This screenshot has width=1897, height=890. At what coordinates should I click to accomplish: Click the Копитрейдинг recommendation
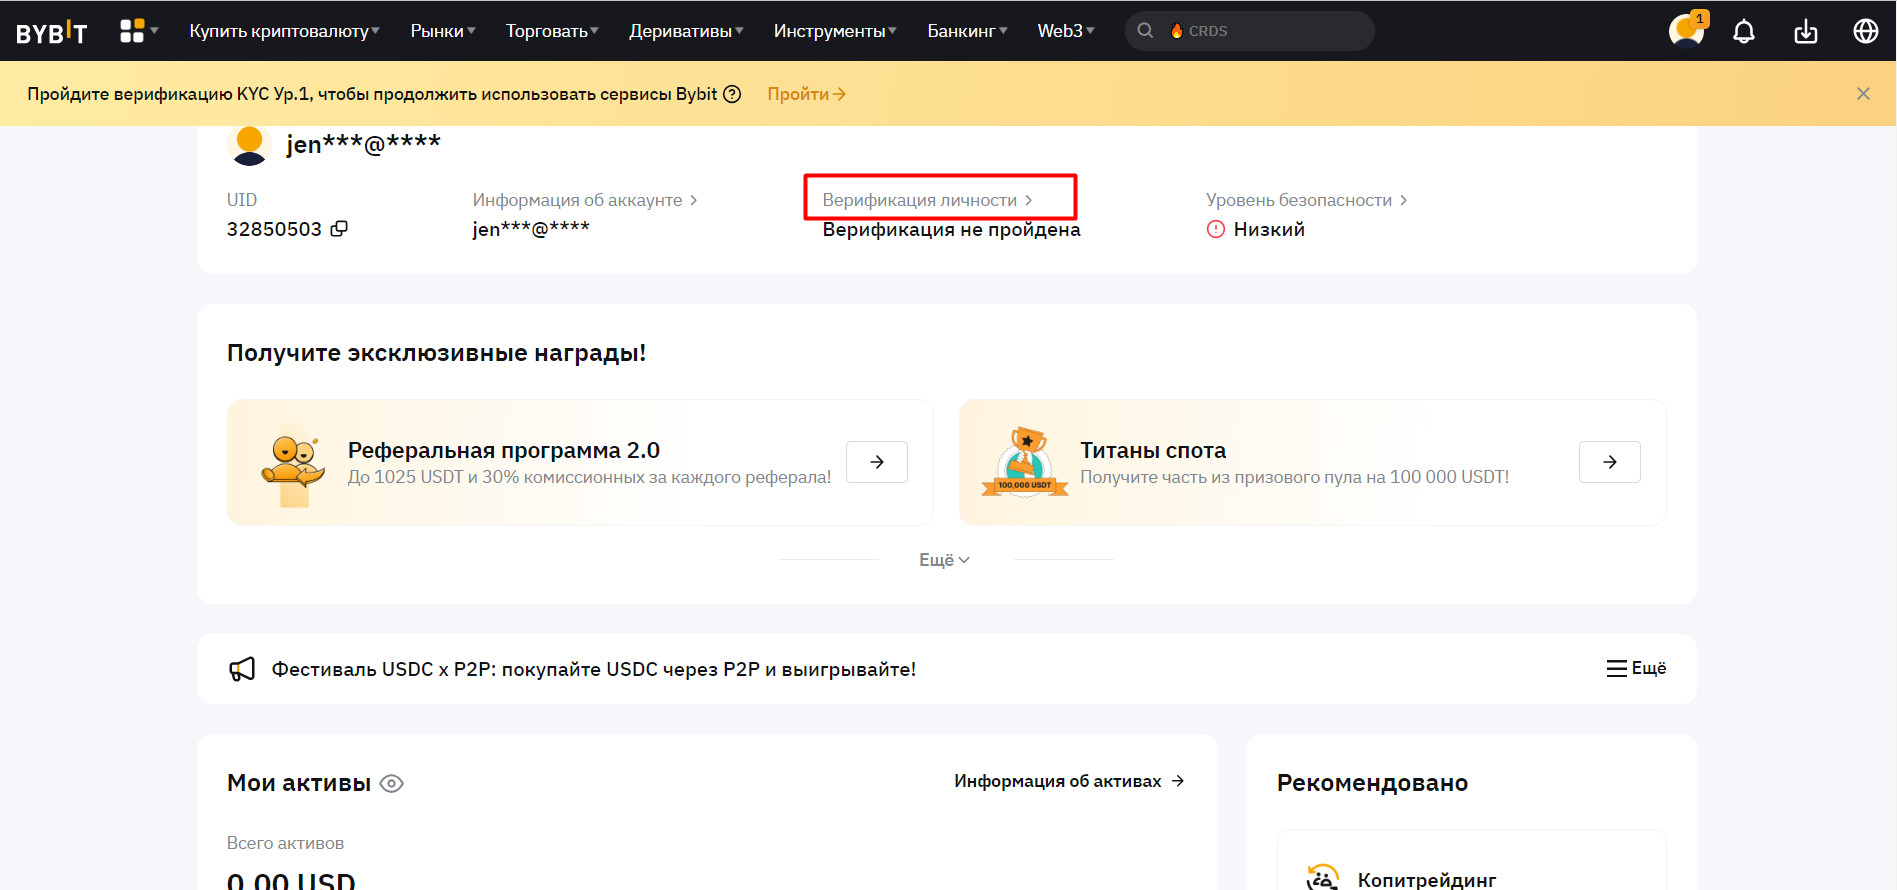pyautogui.click(x=1427, y=880)
